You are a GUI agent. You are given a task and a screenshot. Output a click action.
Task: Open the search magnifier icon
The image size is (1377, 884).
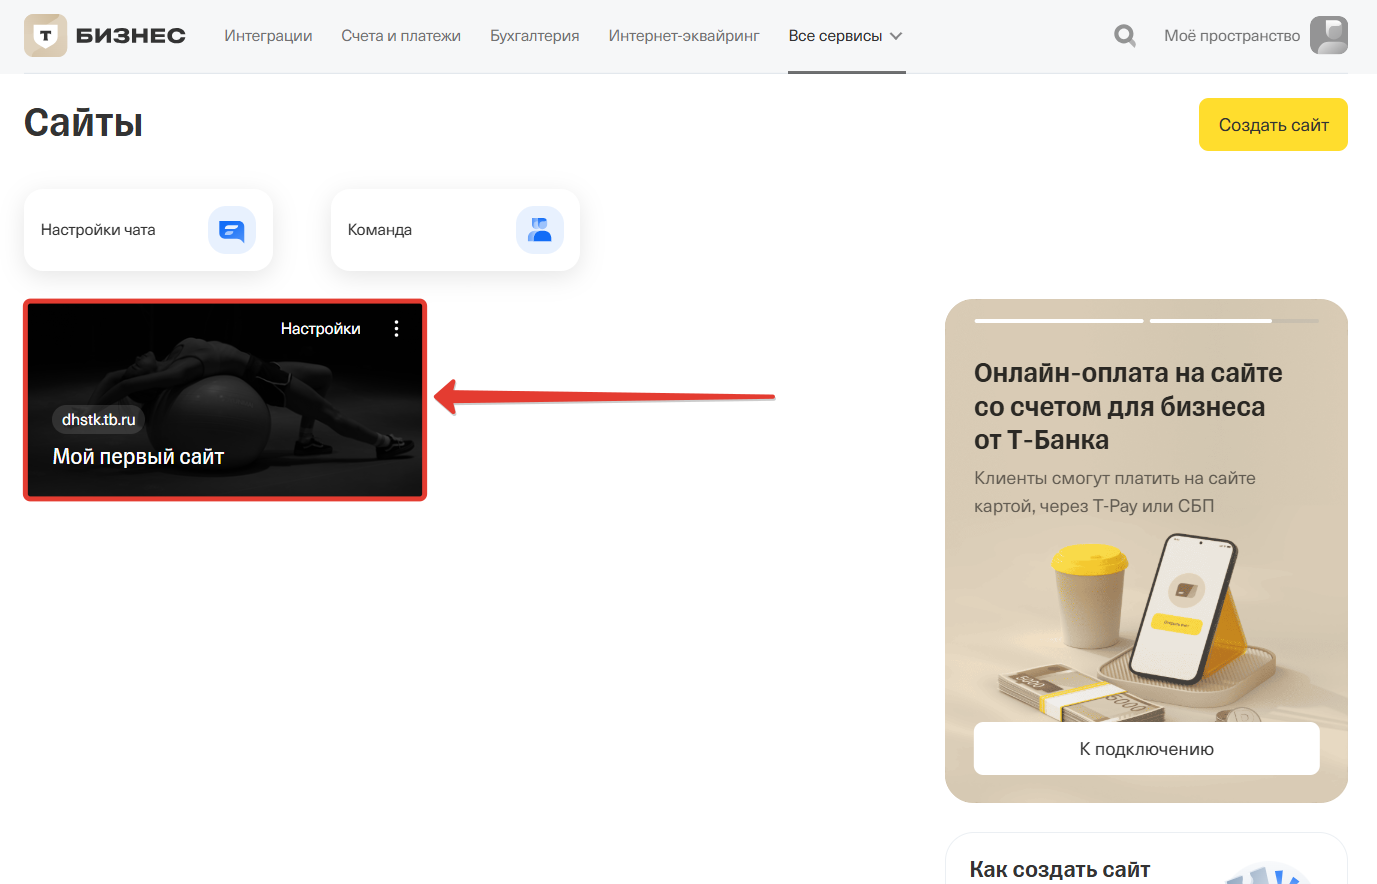point(1125,36)
